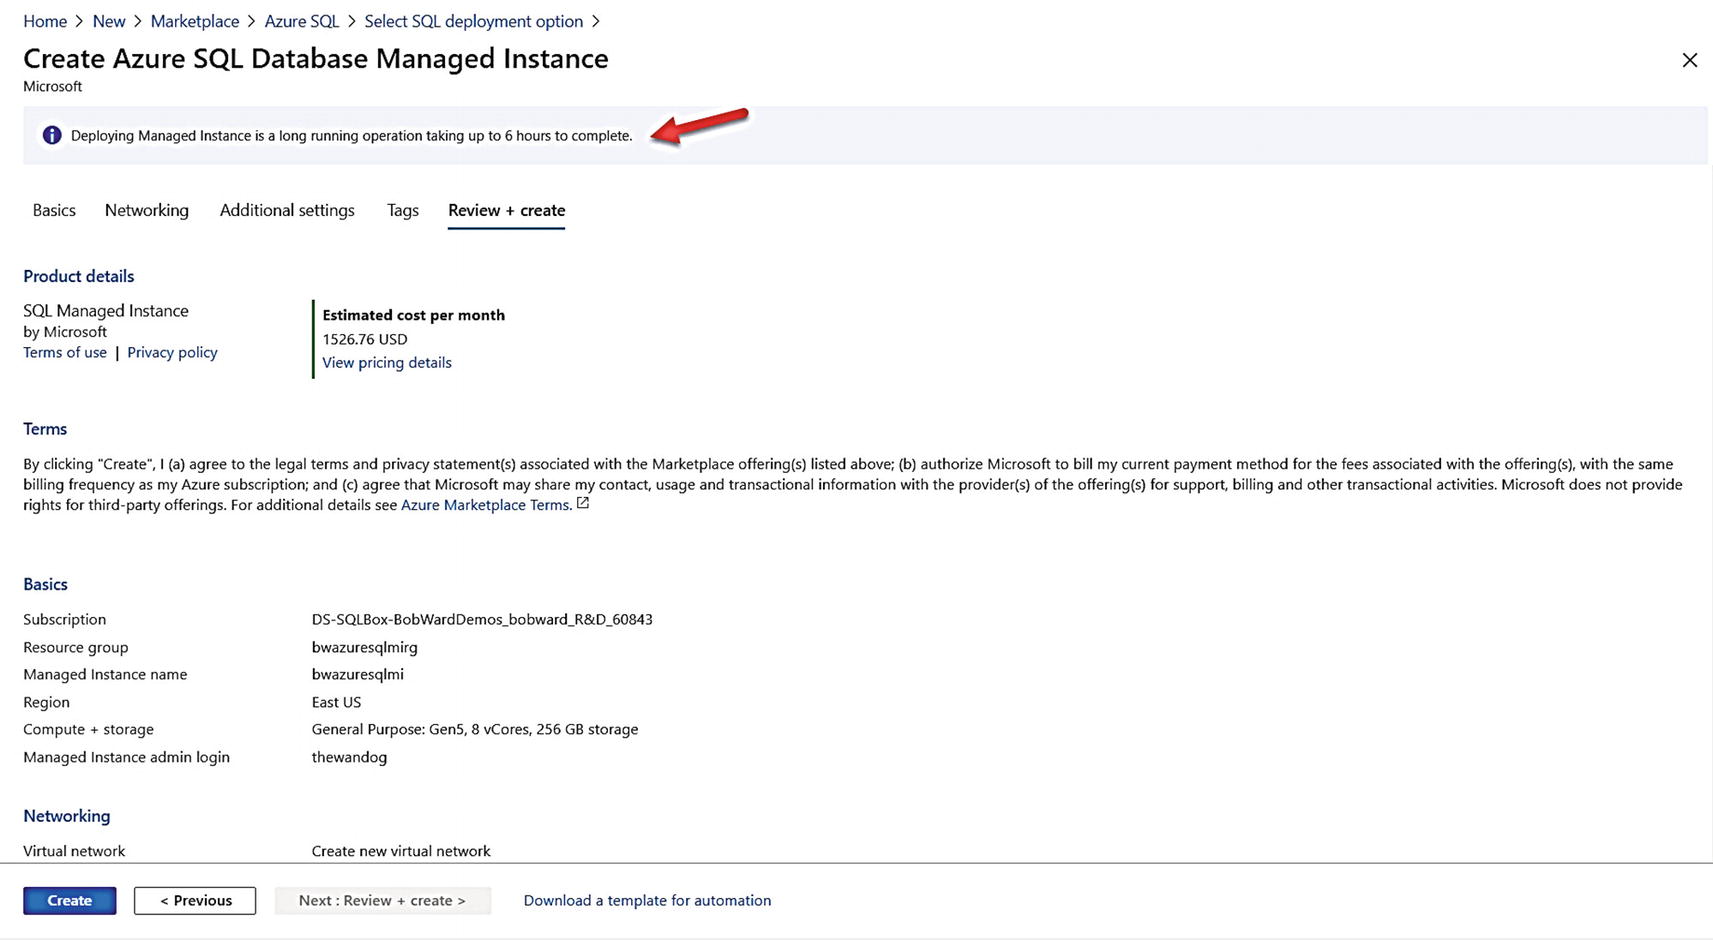Go to New breadcrumb
Screen dimensions: 1713x940
pyautogui.click(x=109, y=21)
